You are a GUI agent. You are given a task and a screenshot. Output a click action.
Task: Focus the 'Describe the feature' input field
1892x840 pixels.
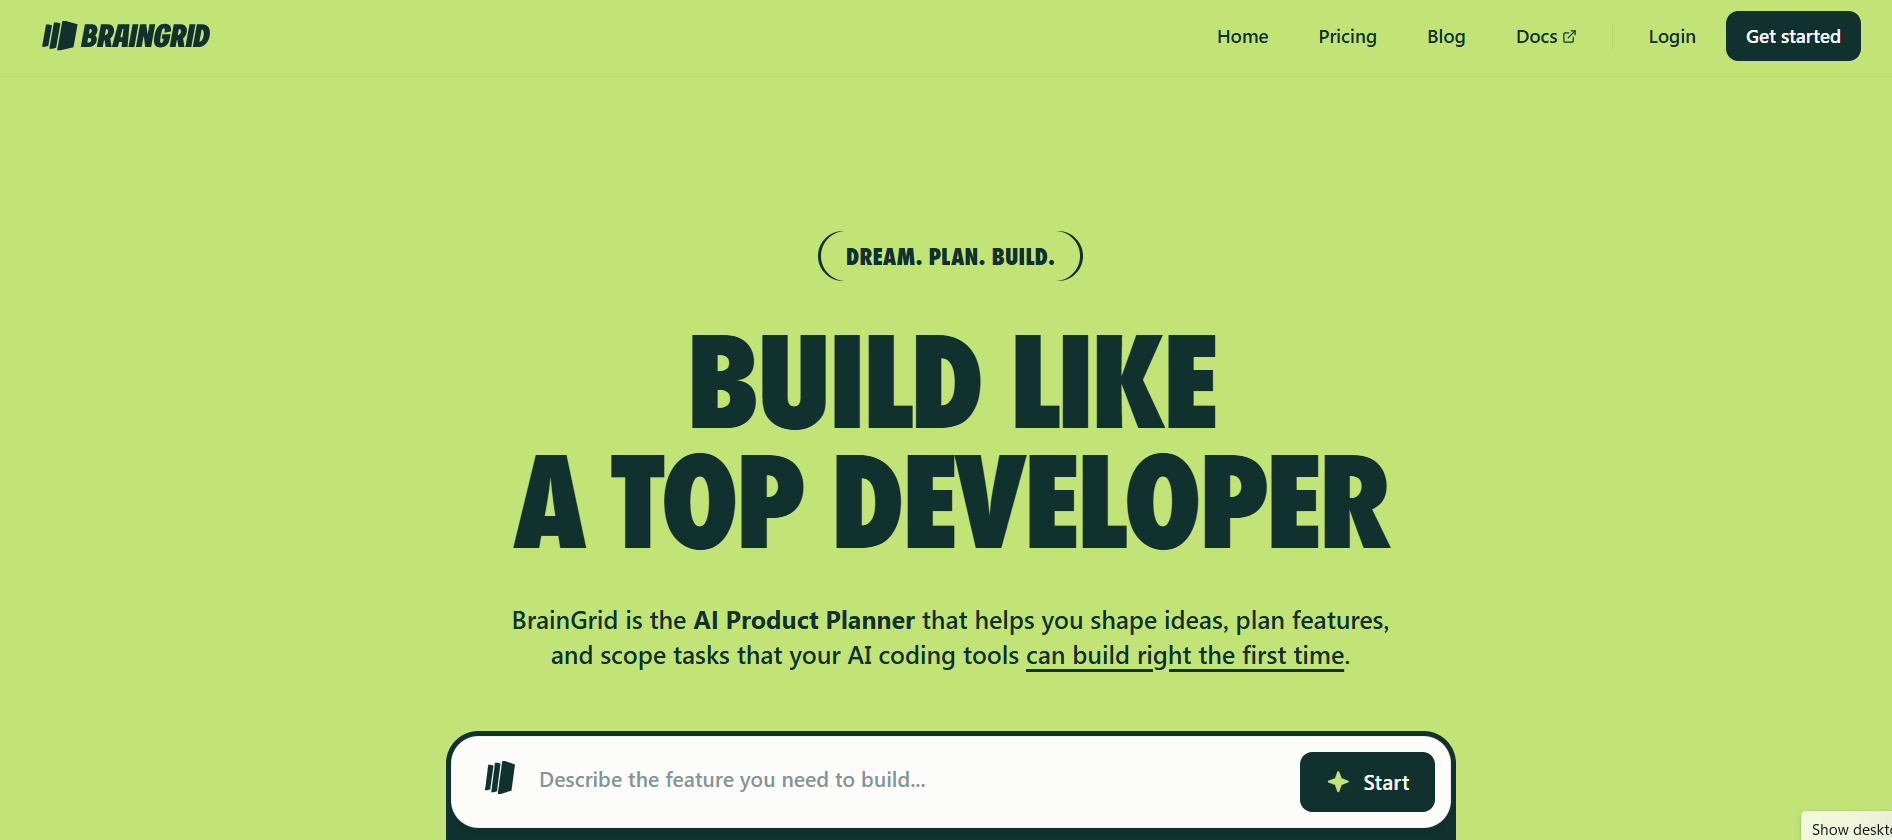tap(910, 780)
